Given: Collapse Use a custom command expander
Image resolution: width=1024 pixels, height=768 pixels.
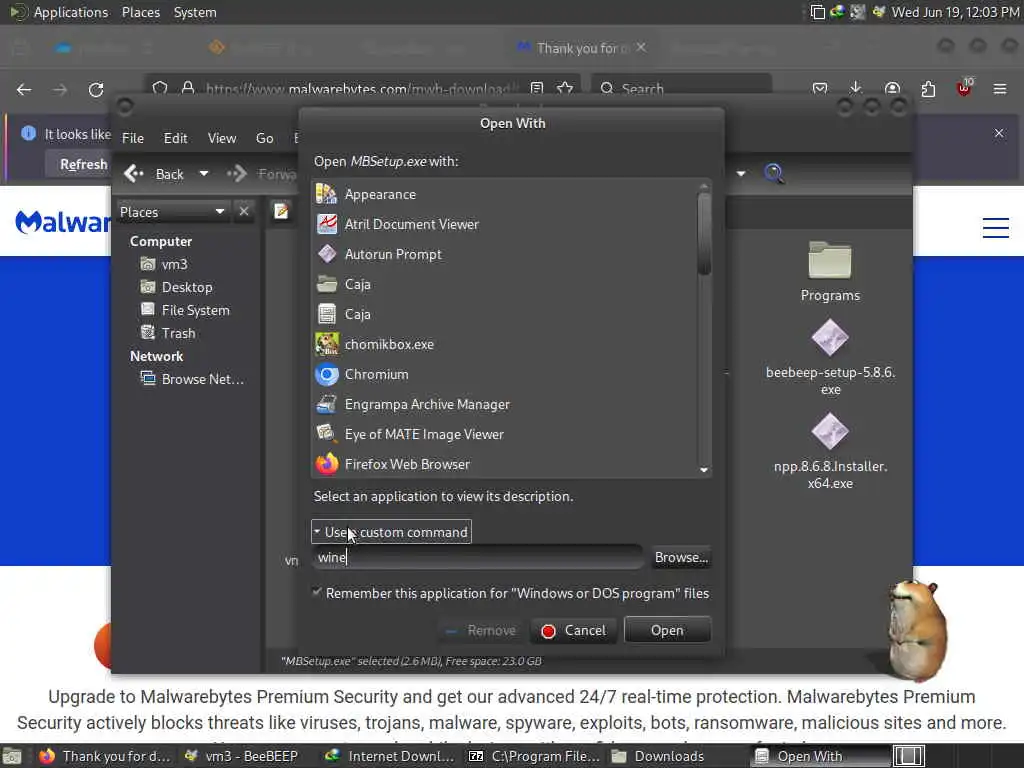Looking at the screenshot, I should click(x=391, y=532).
